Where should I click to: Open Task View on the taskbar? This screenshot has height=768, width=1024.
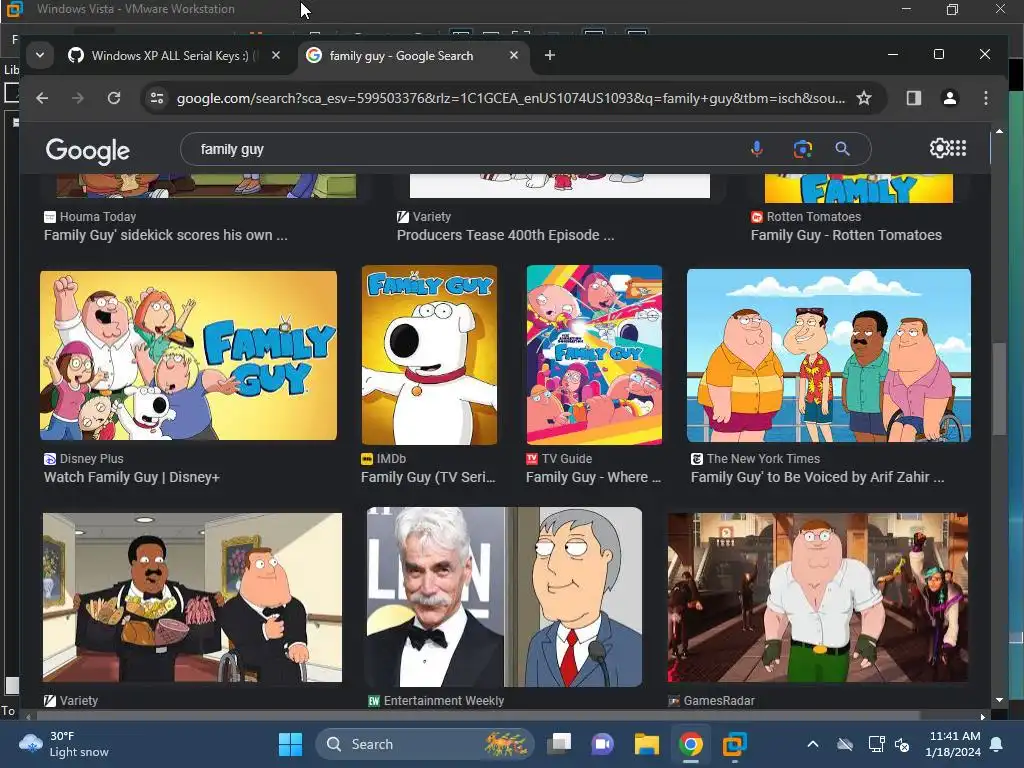(x=559, y=744)
